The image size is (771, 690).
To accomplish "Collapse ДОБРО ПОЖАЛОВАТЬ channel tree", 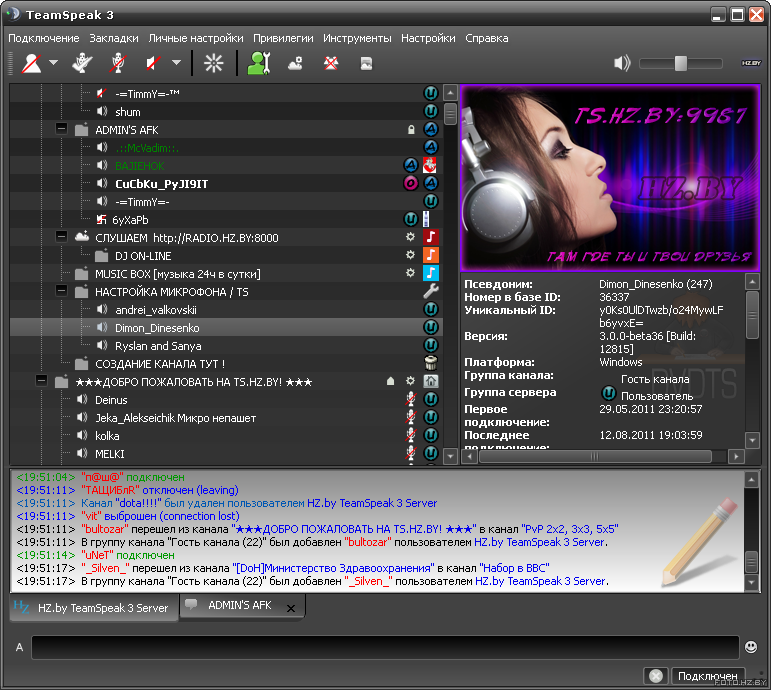I will coord(41,381).
